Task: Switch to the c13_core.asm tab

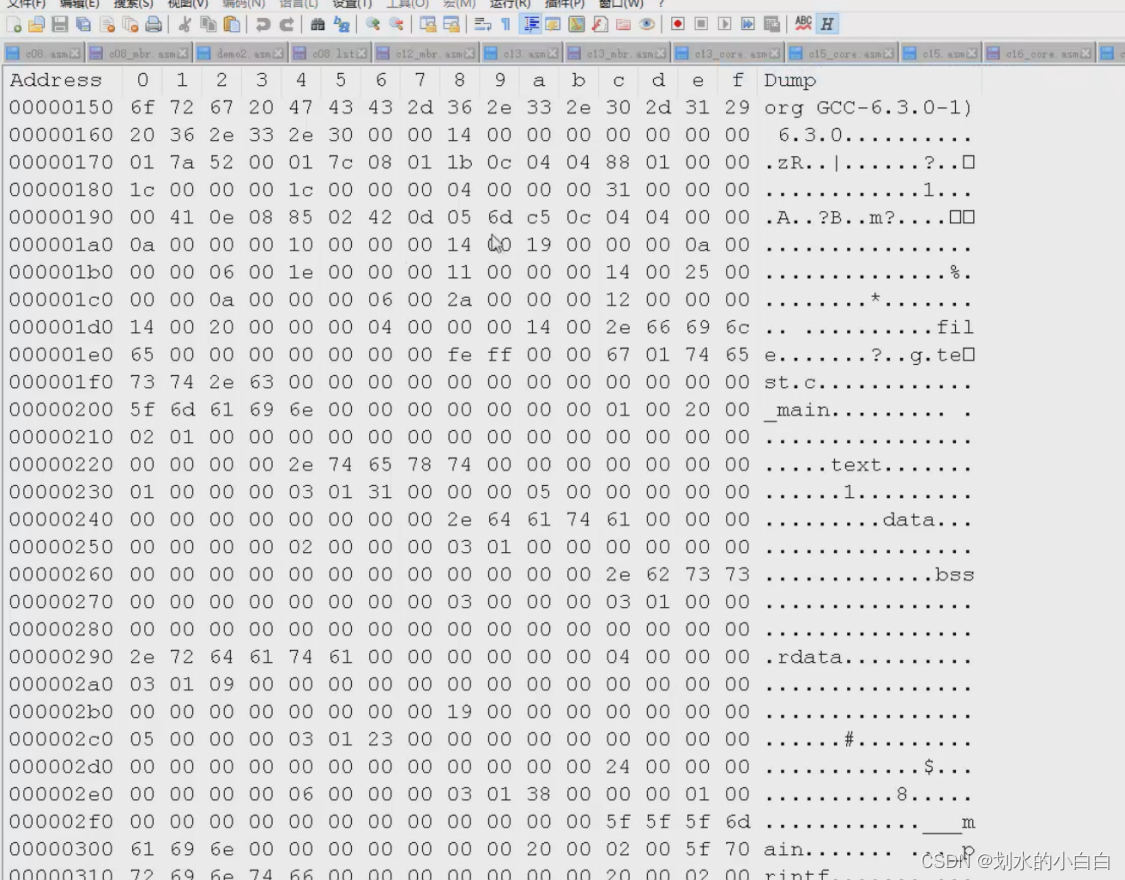Action: [x=728, y=54]
